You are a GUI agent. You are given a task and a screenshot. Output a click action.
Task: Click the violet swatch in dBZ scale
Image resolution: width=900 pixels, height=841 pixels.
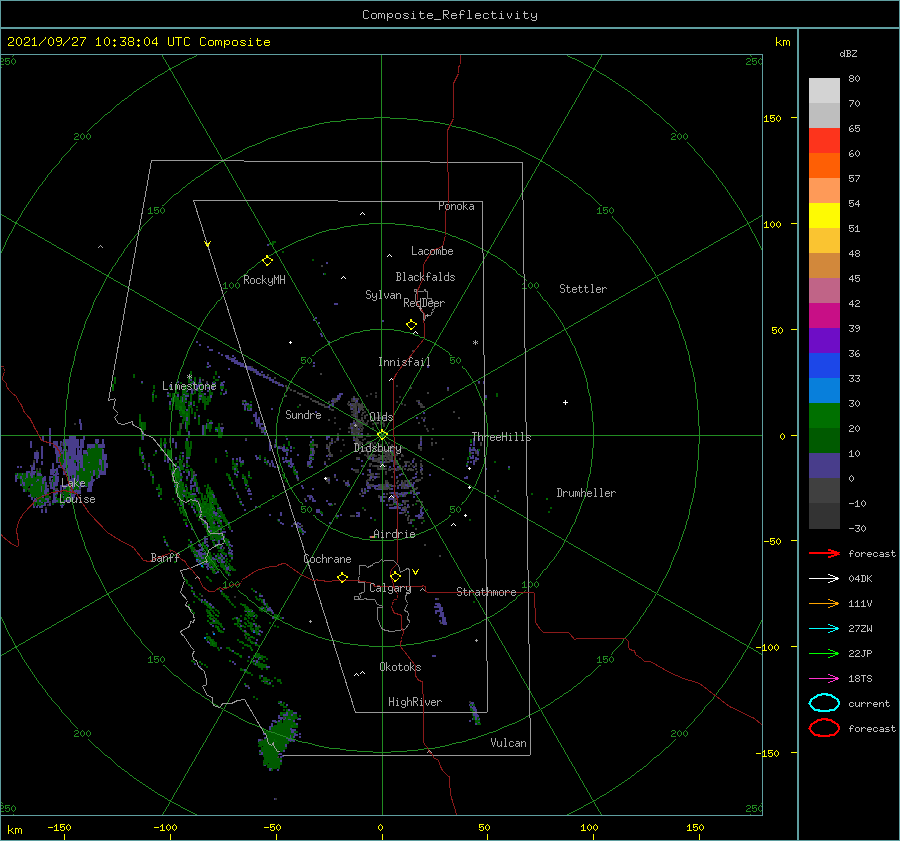[824, 340]
